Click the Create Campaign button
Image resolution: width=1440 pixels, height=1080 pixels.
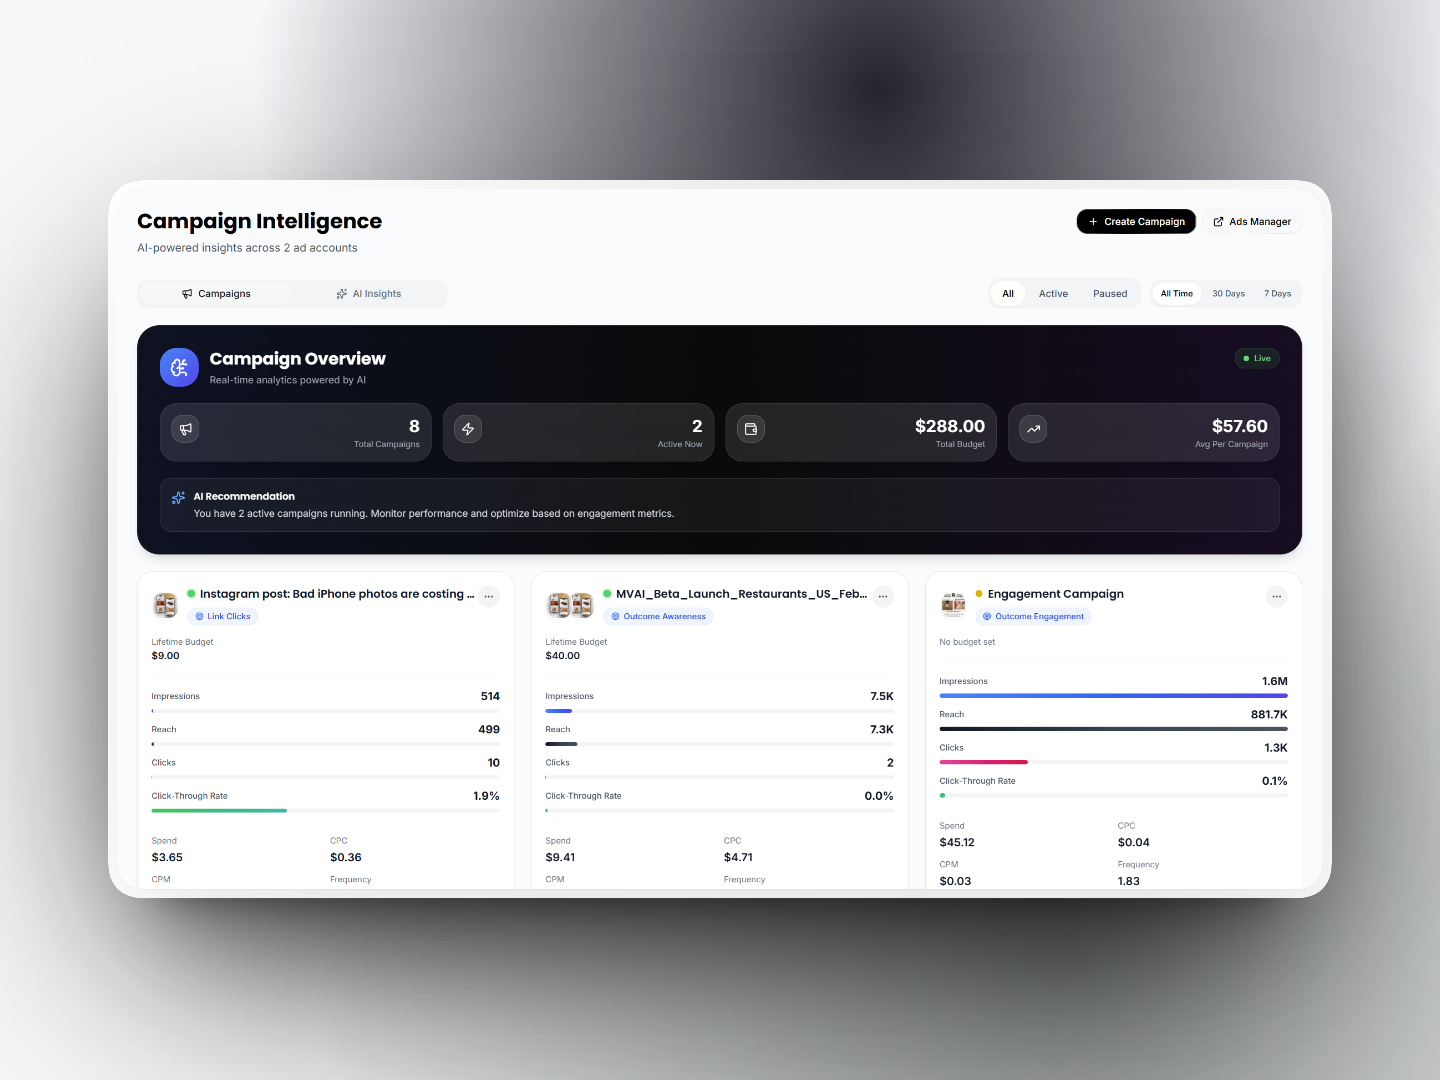tap(1136, 221)
